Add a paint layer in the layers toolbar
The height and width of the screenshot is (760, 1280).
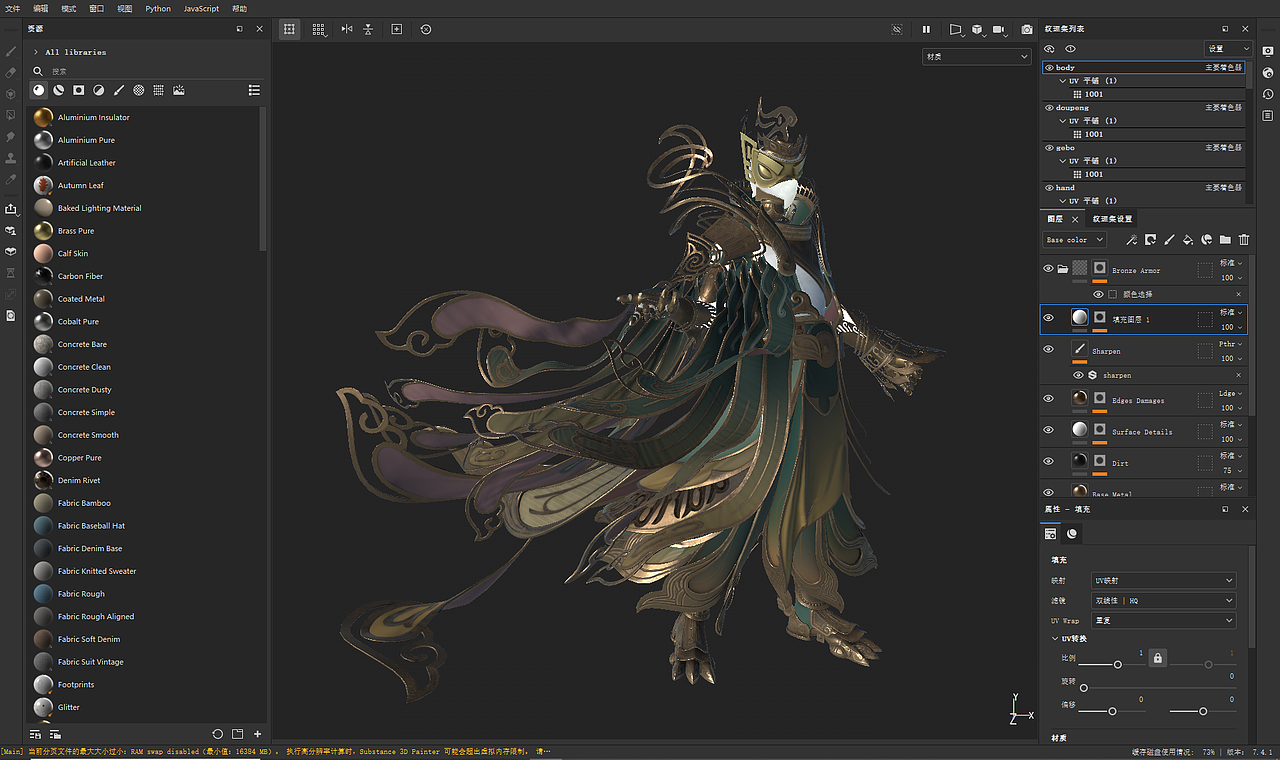[1169, 240]
